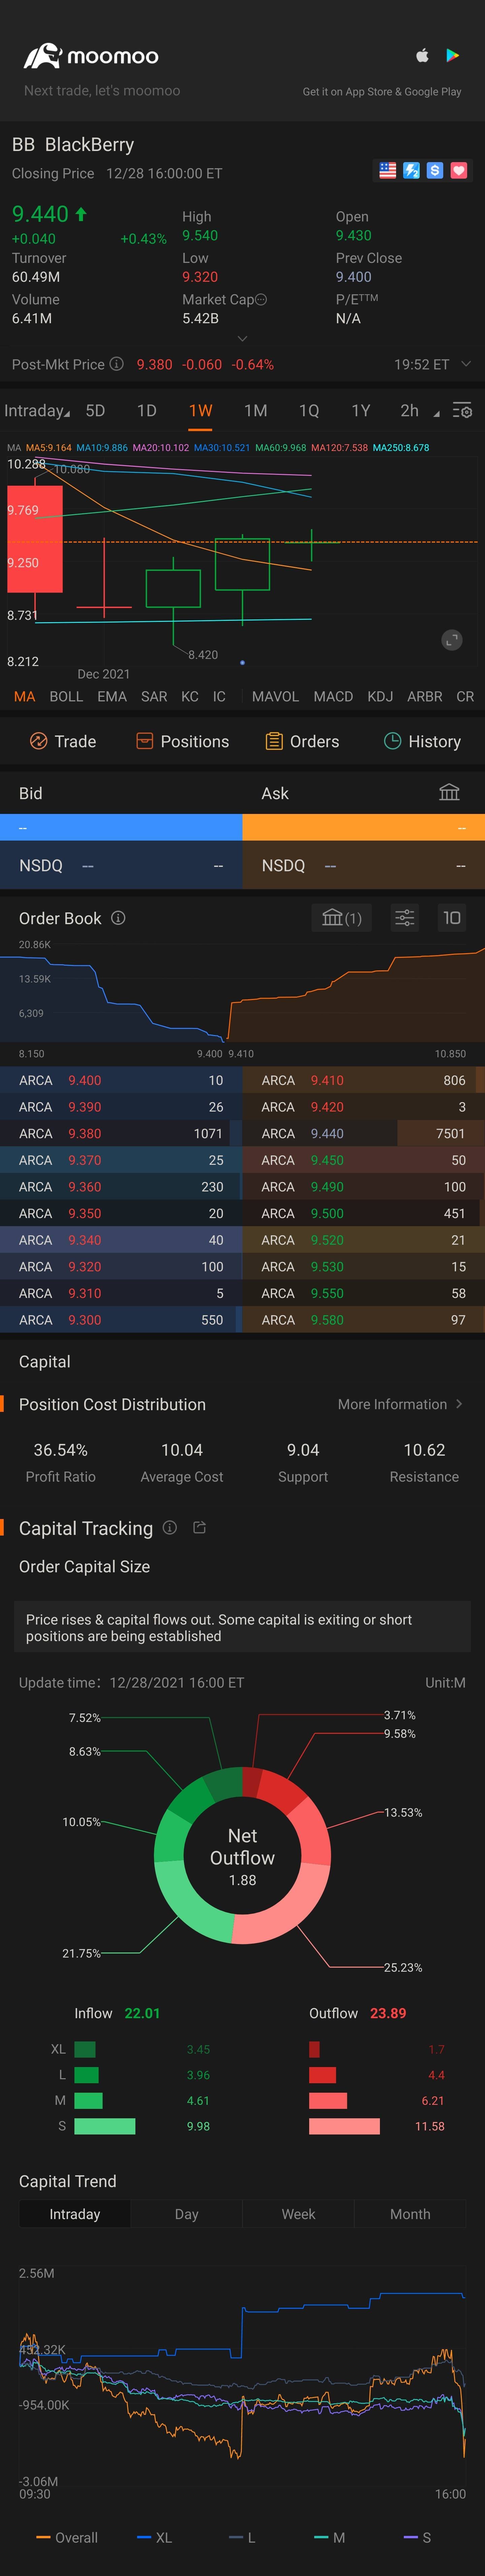
Task: Tap the Orders clipboard icon
Action: (x=274, y=741)
